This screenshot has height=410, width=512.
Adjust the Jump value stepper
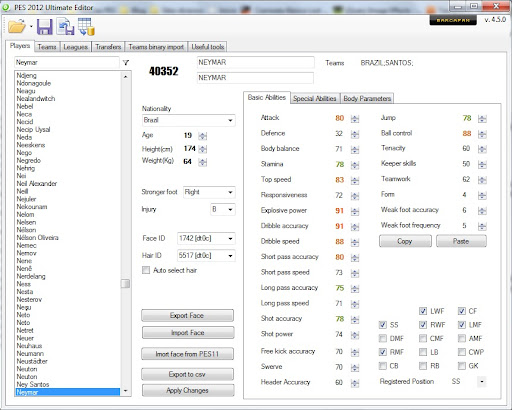pos(482,119)
